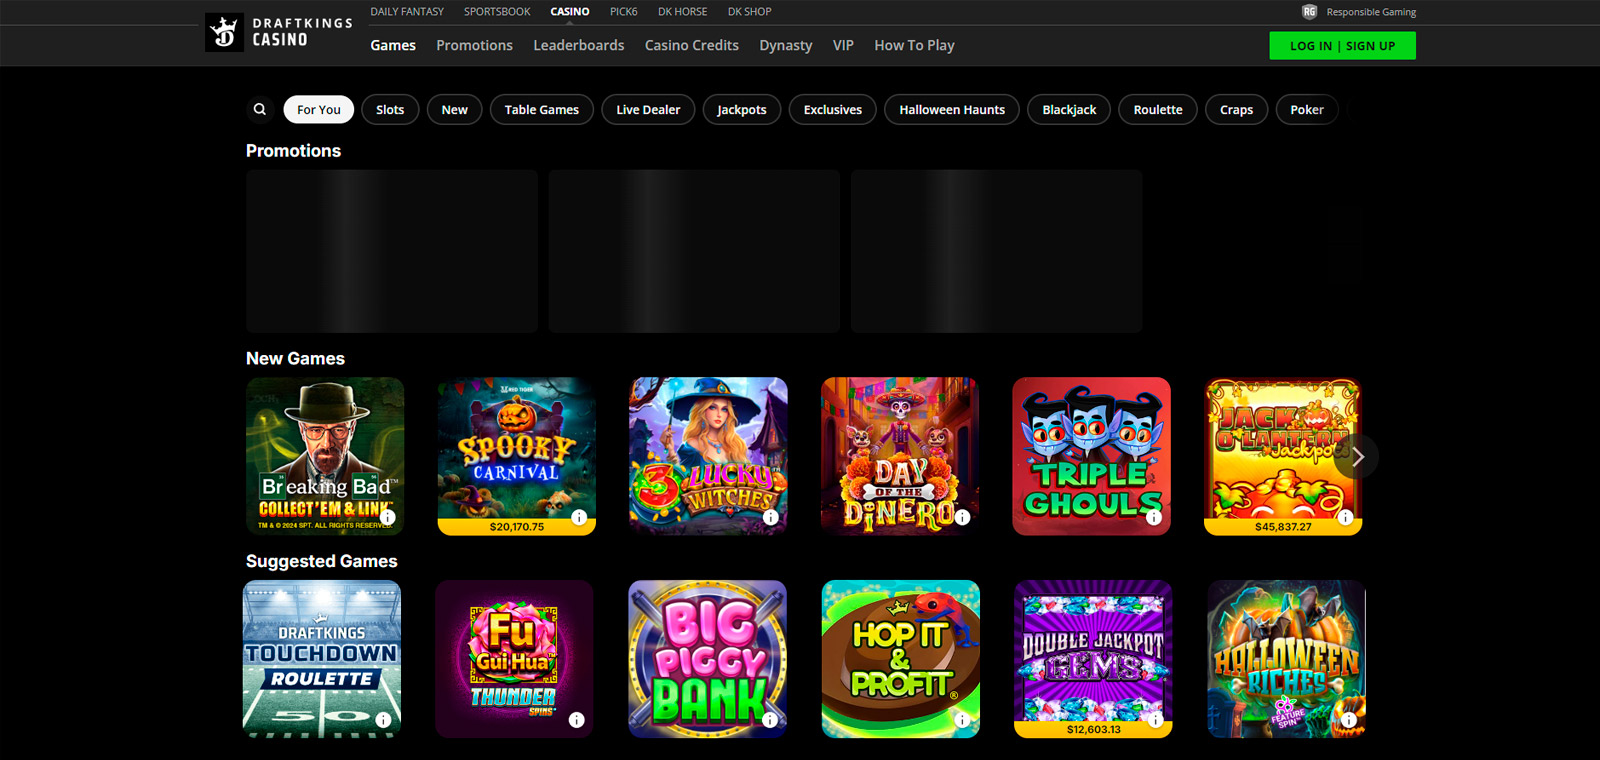The height and width of the screenshot is (760, 1600).
Task: Click the DraftKings Casino logo
Action: tap(279, 32)
